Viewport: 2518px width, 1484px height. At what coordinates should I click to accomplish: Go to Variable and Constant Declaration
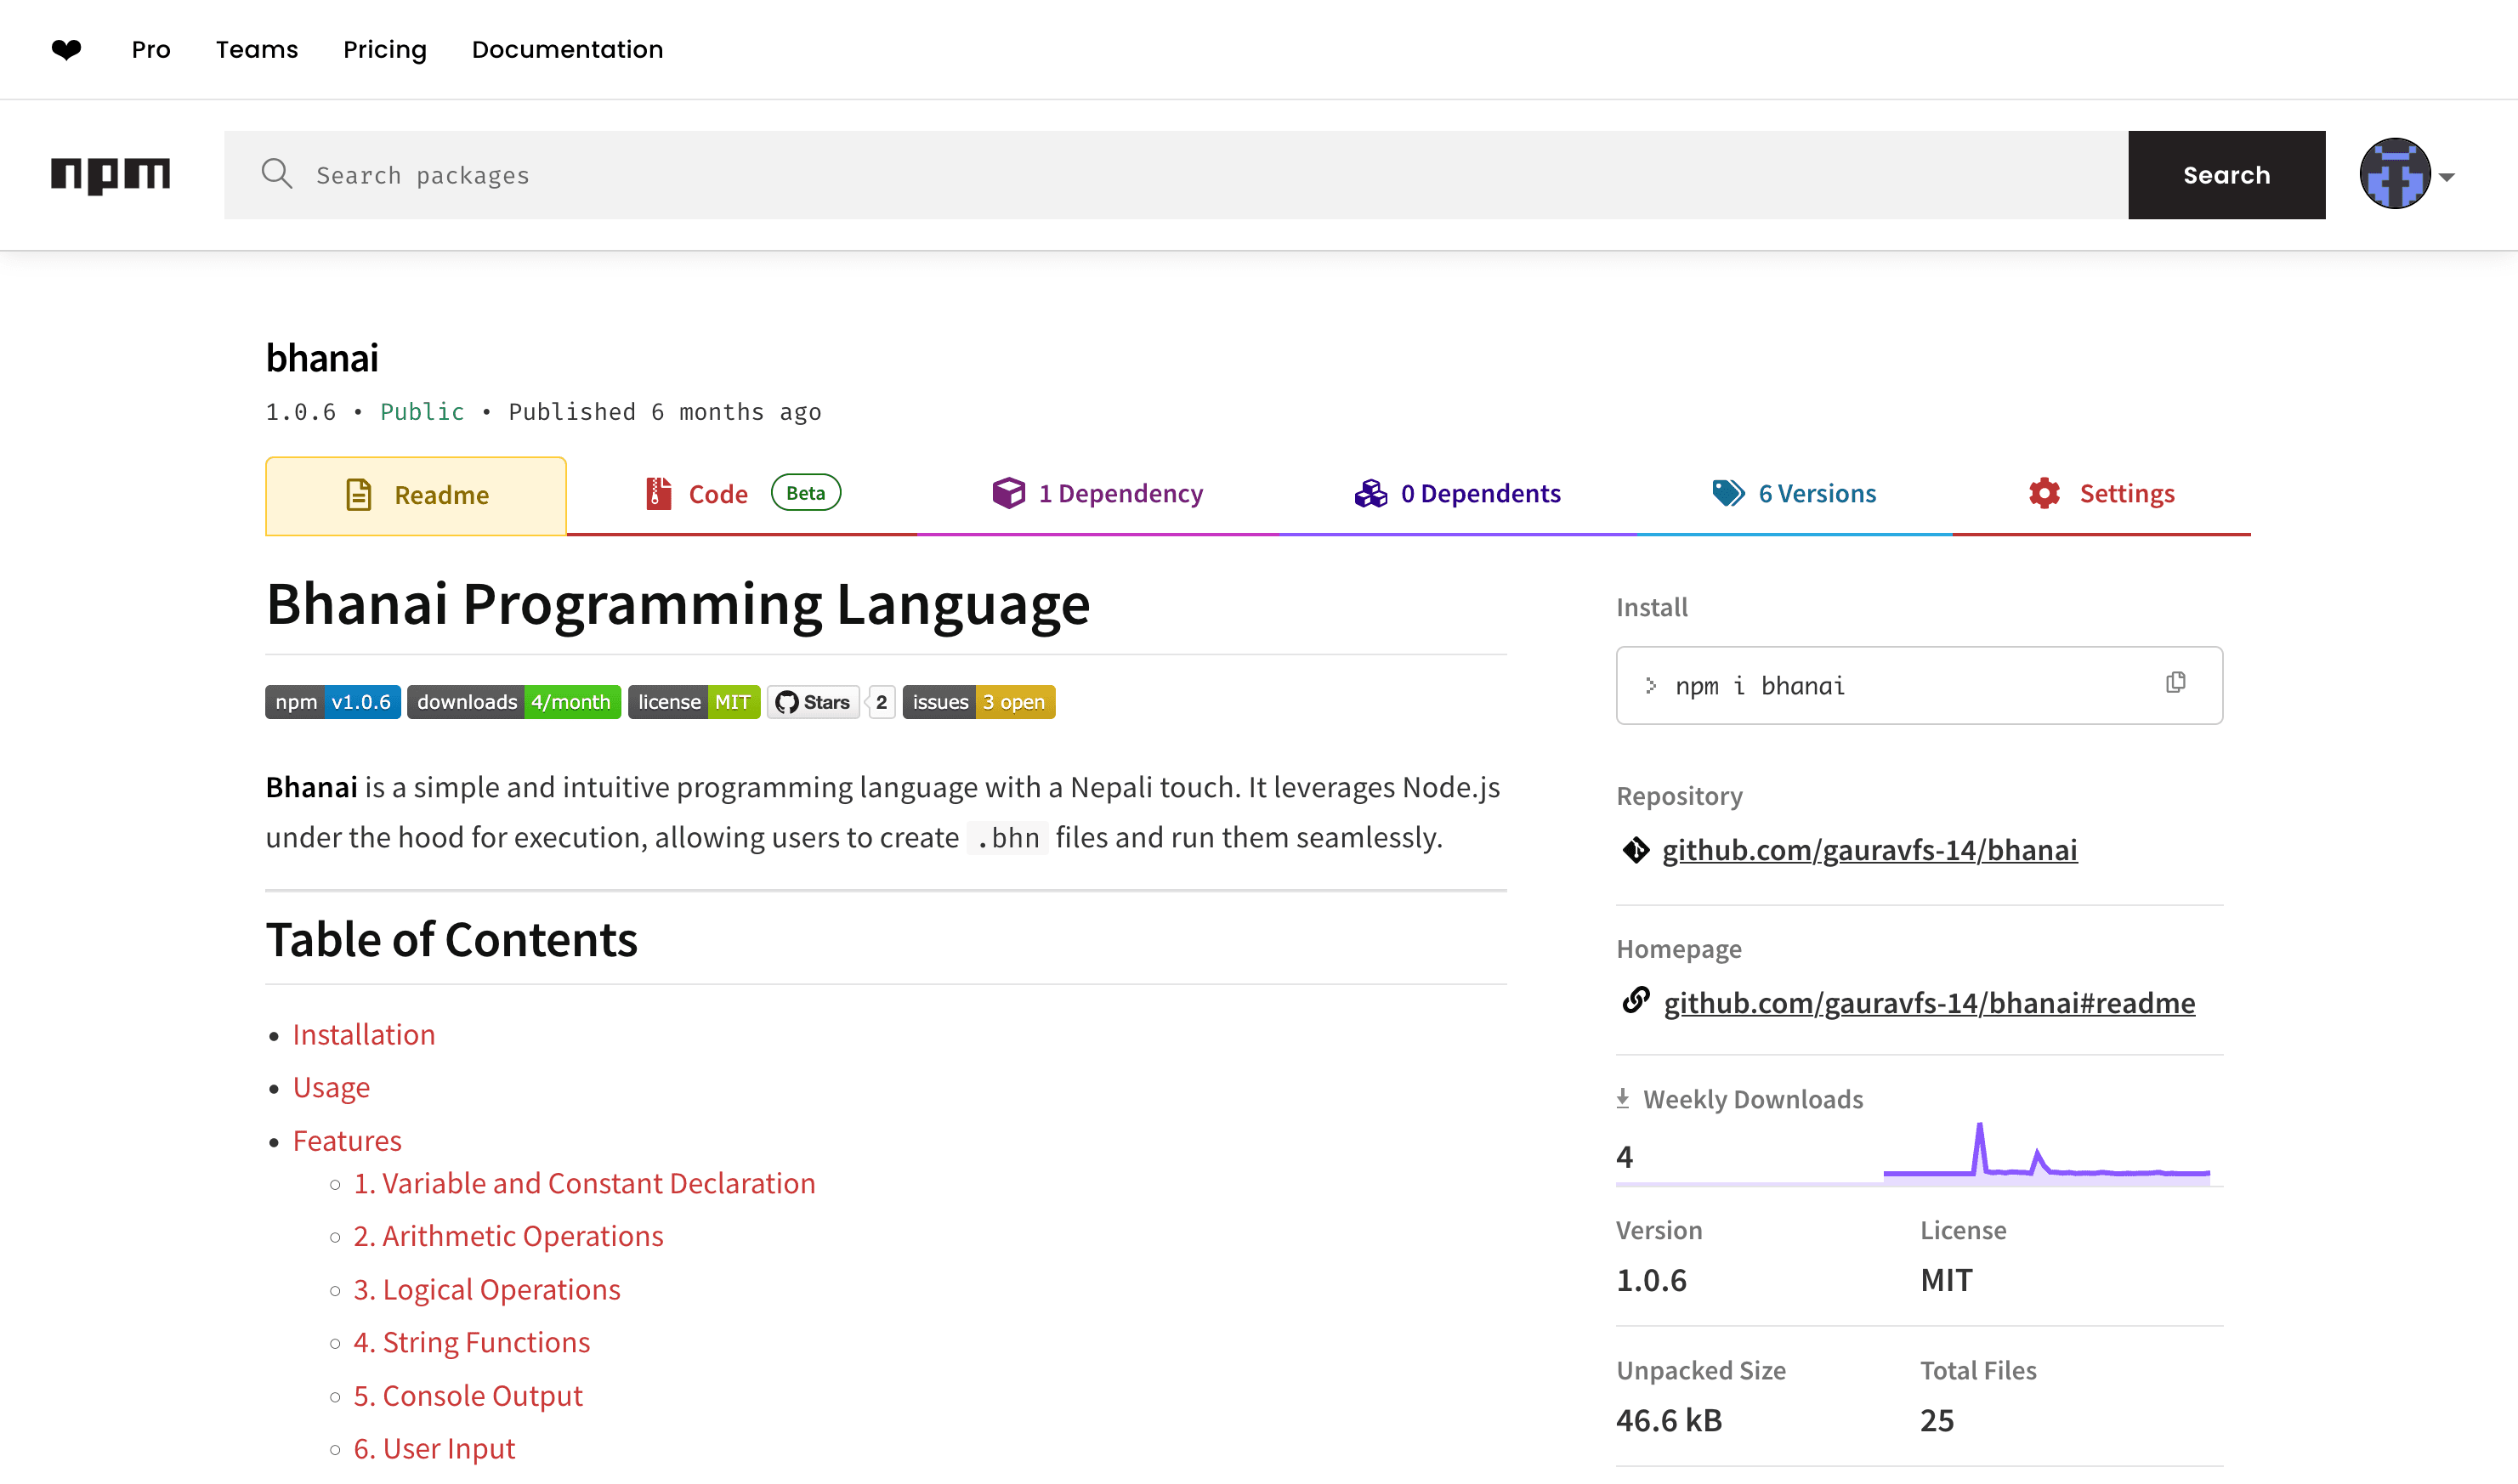click(584, 1183)
